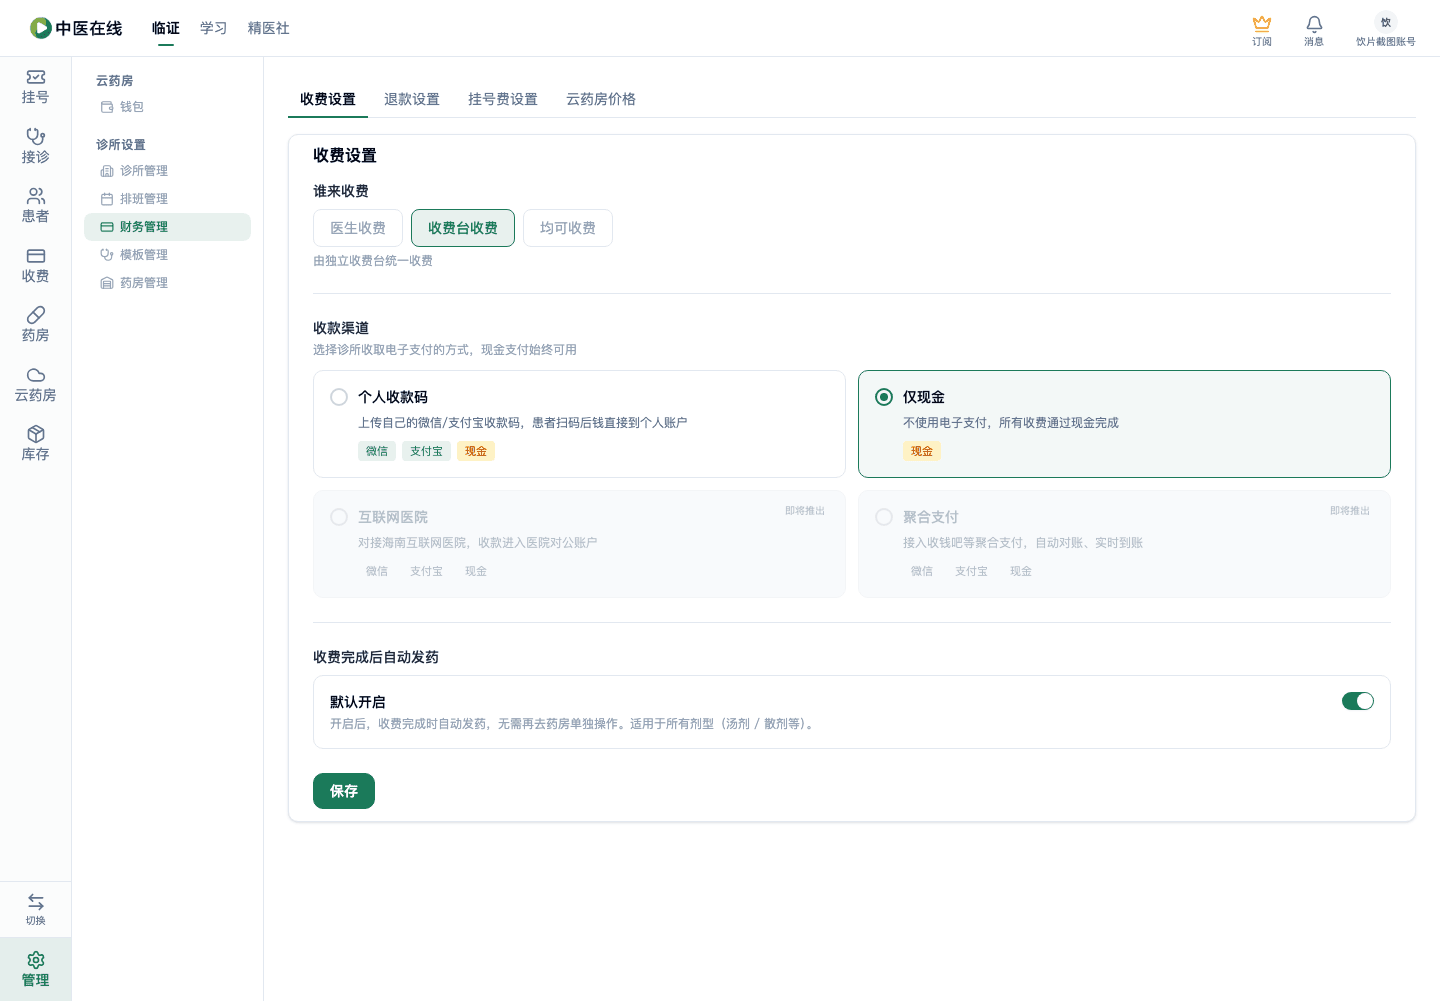Click 即将推出 label on 互联网医院 card

pyautogui.click(x=805, y=511)
